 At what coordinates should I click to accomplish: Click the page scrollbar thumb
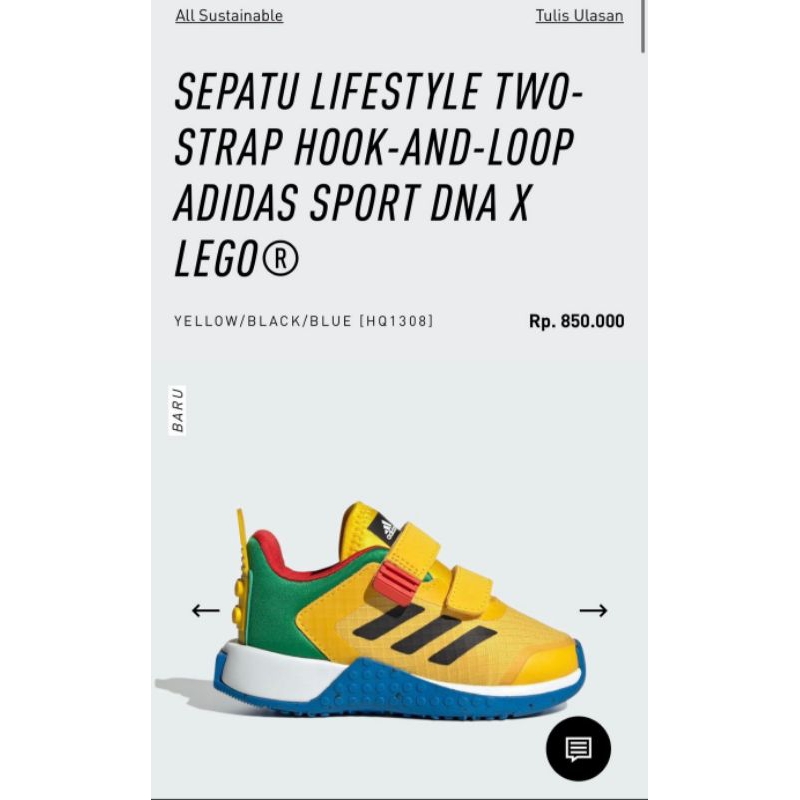[x=643, y=26]
